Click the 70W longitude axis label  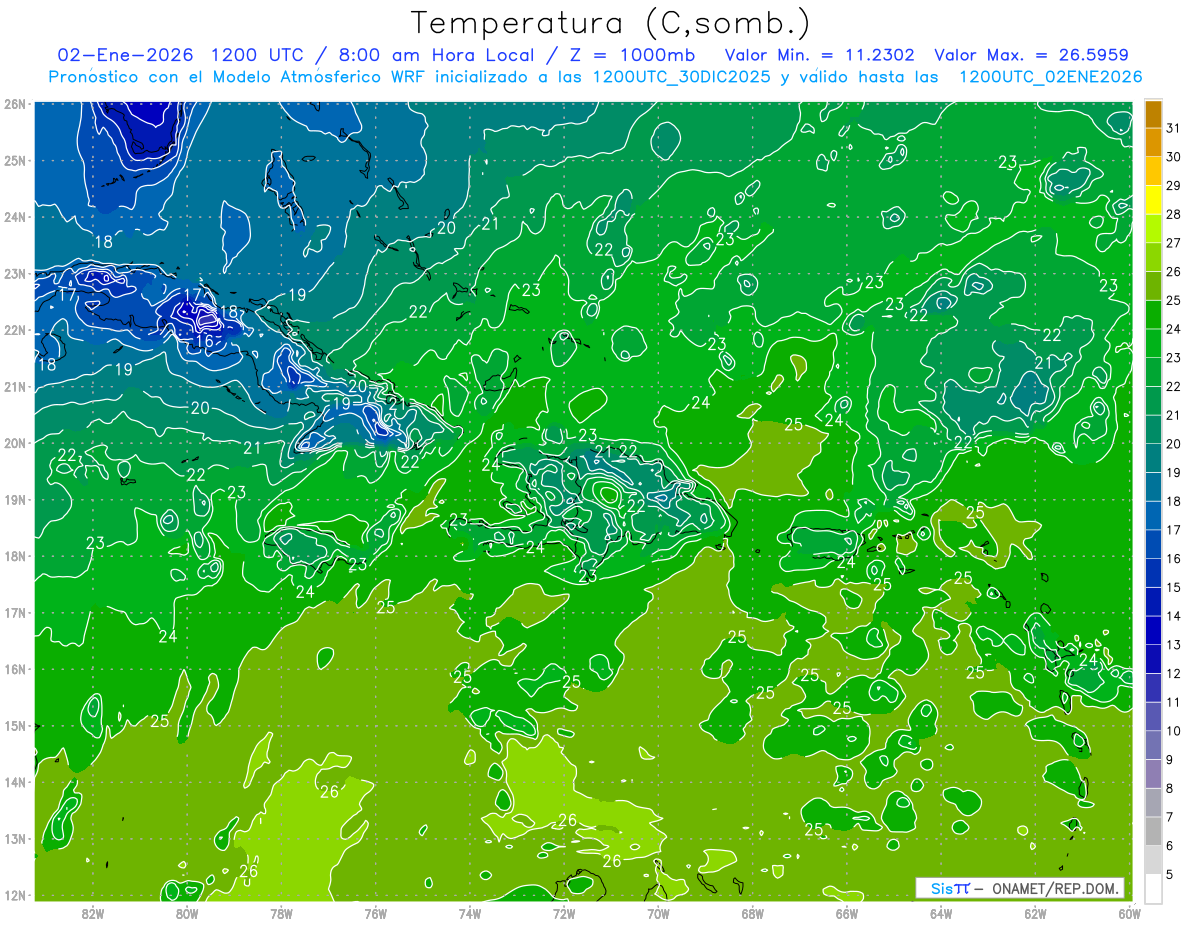pyautogui.click(x=658, y=913)
